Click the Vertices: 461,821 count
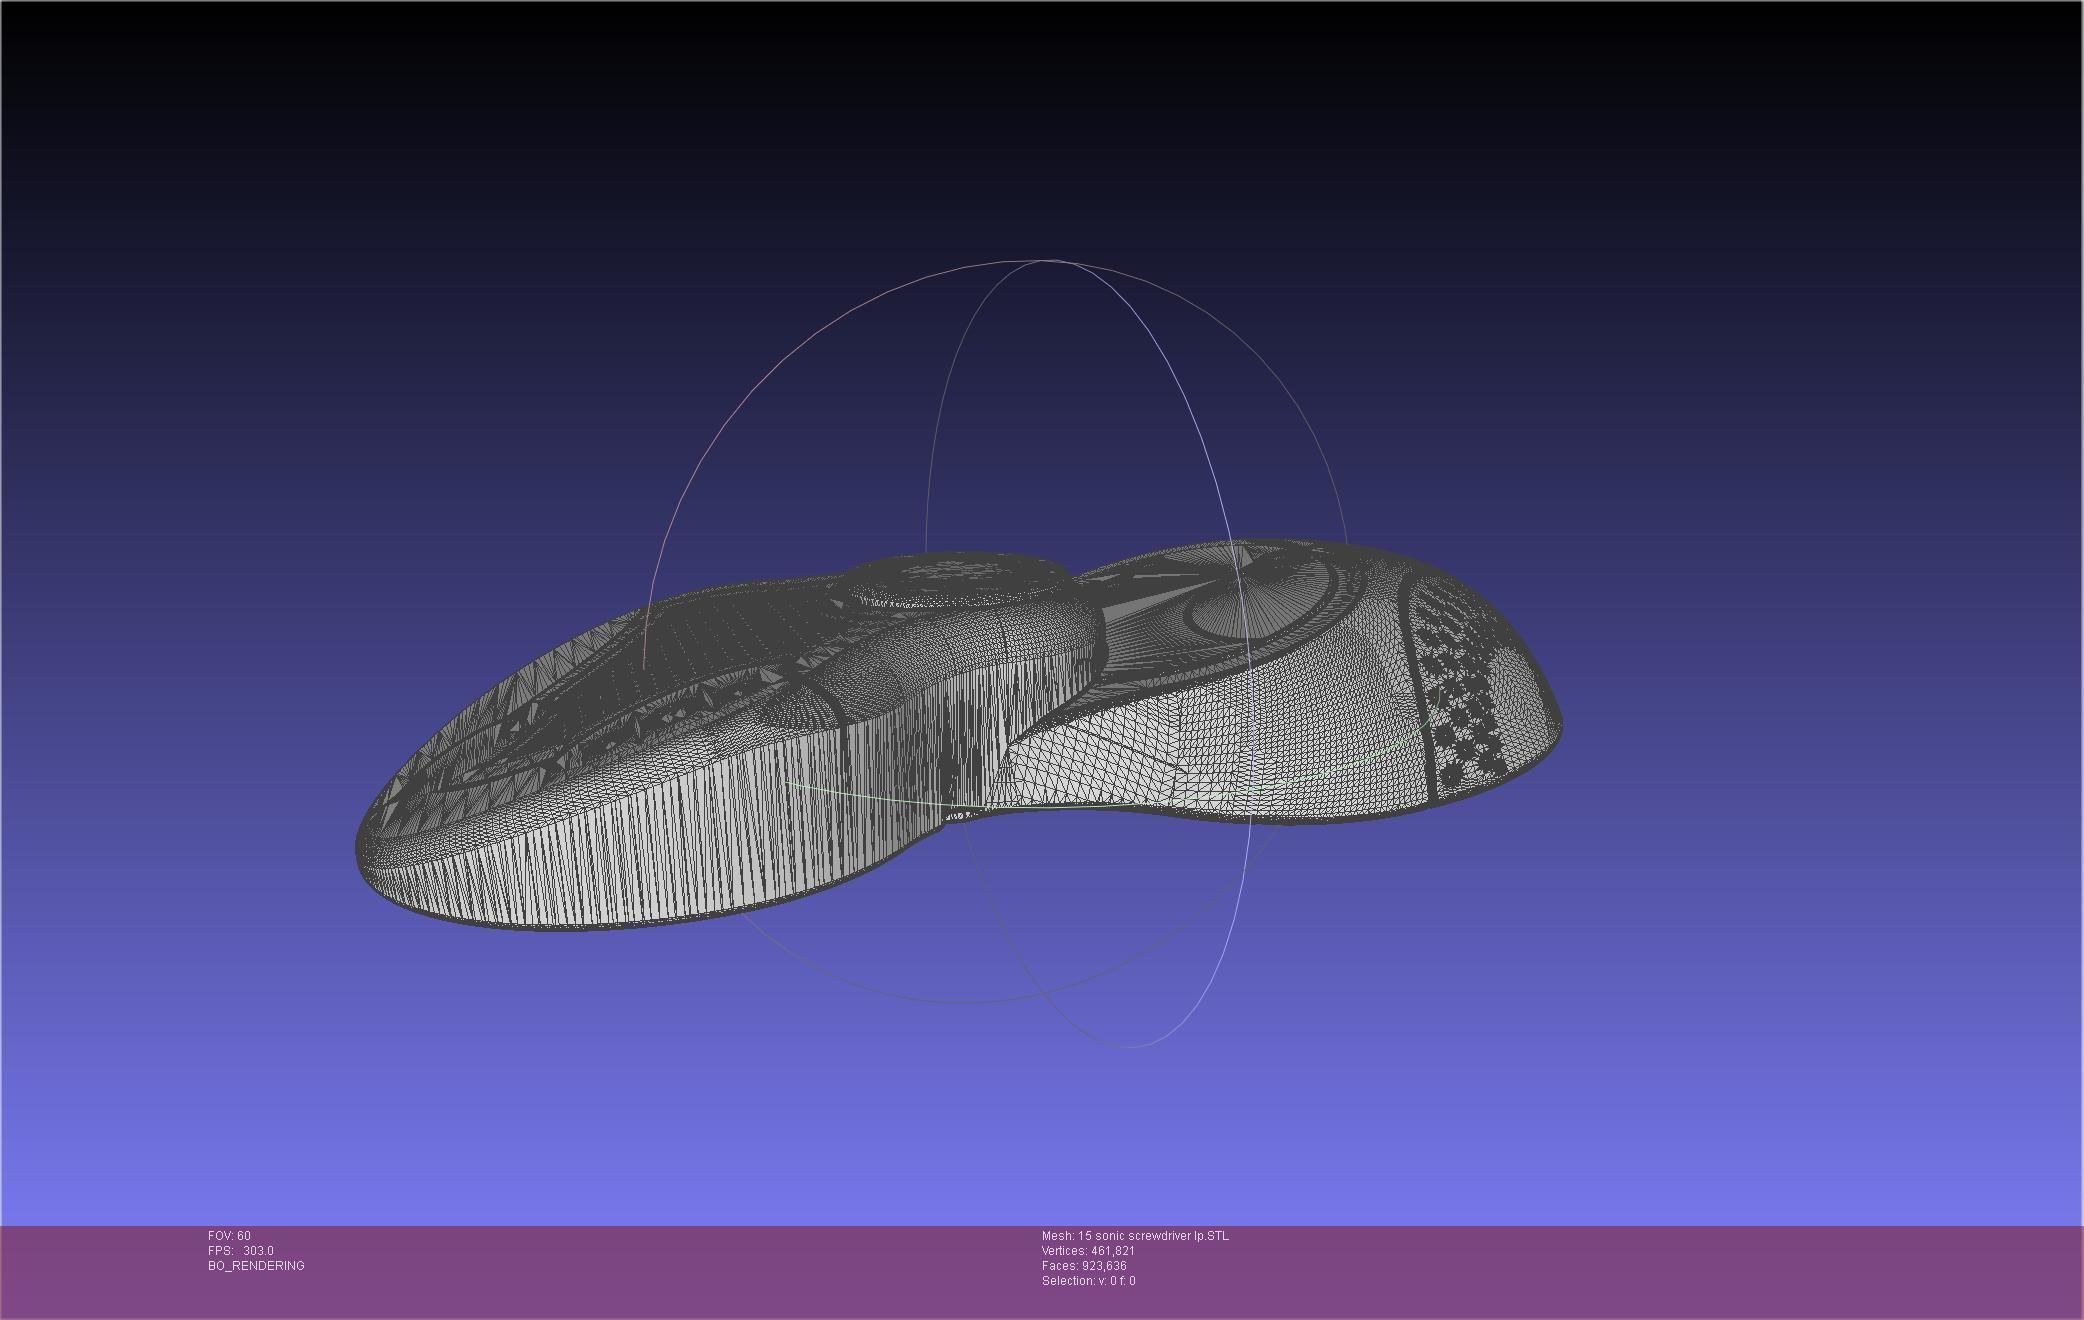The image size is (2084, 1320). point(1088,1251)
